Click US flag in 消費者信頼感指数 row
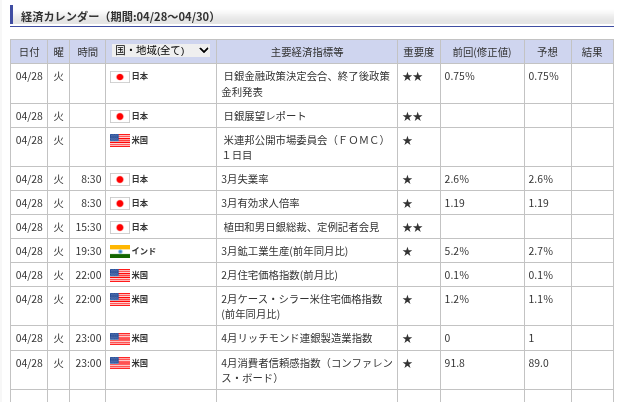The width and height of the screenshot is (619, 402). pos(119,363)
